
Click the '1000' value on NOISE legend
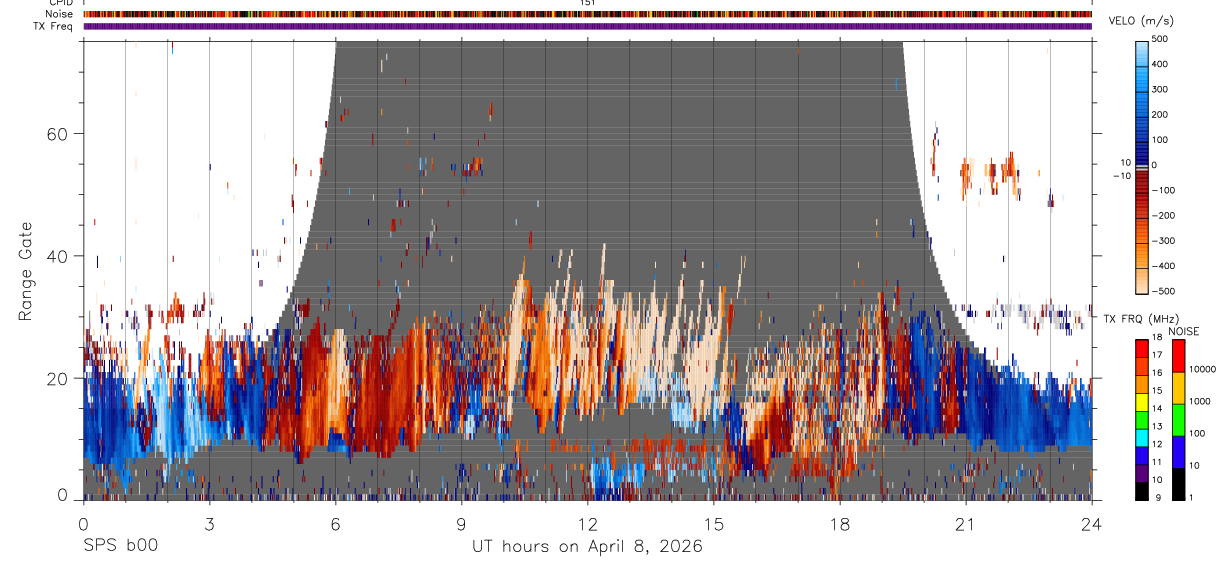point(1200,401)
